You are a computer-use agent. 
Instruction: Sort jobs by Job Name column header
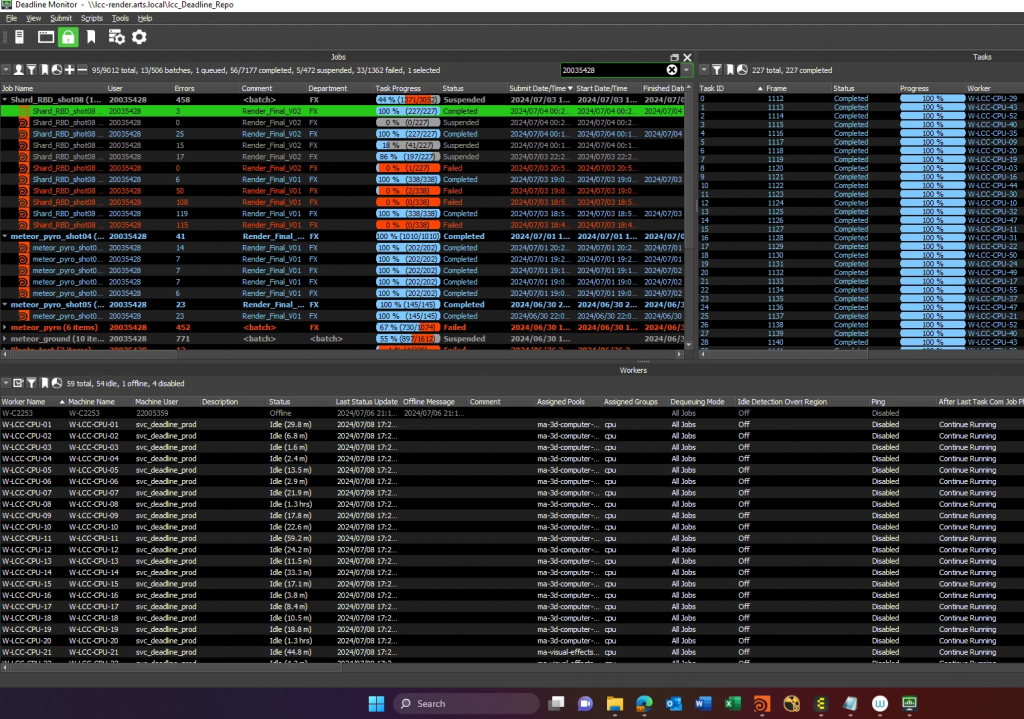click(x=53, y=88)
